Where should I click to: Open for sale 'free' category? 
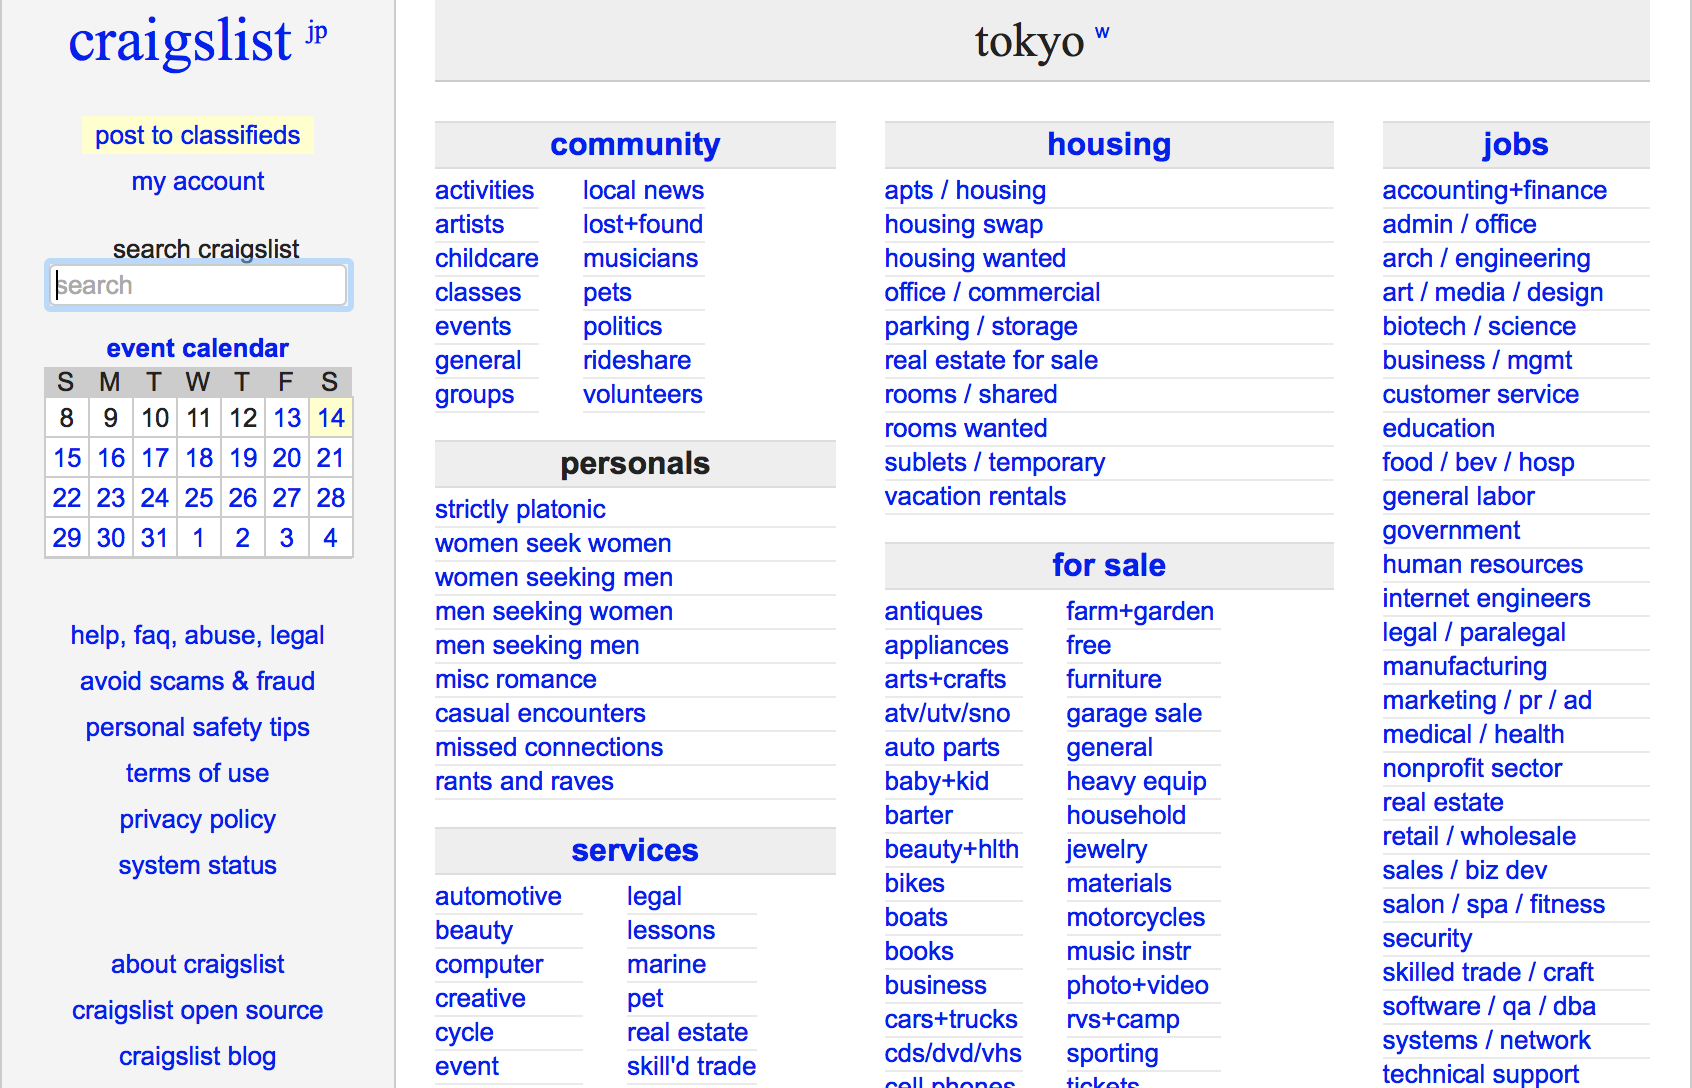pos(1089,645)
